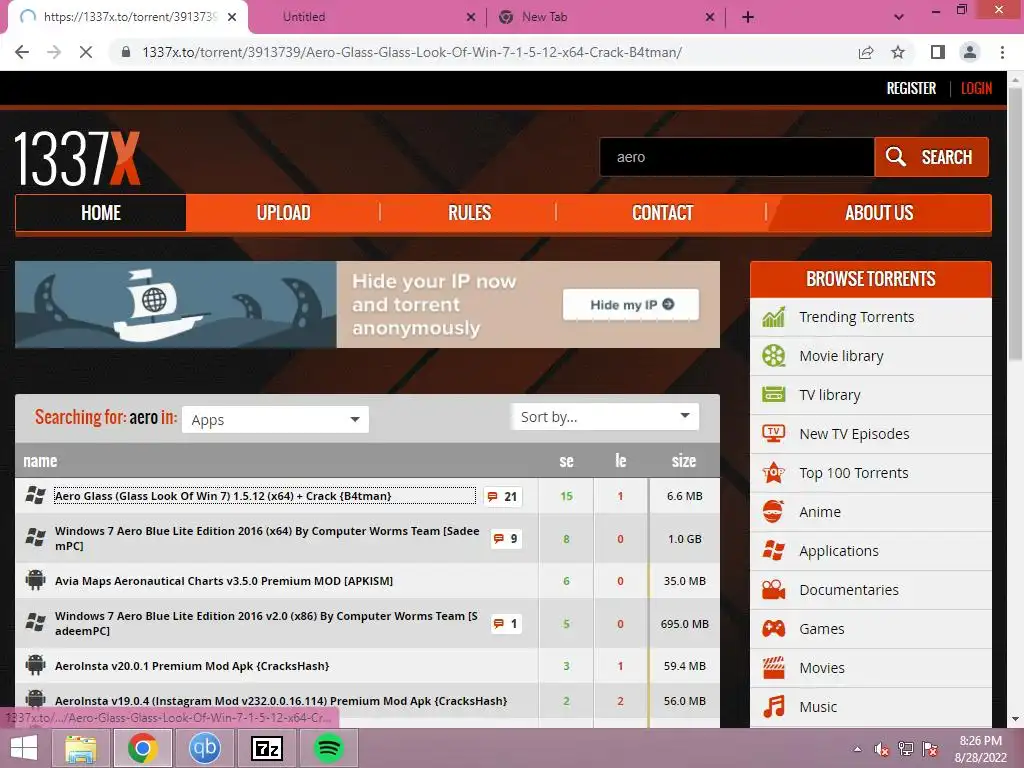This screenshot has width=1024, height=768.
Task: Click the Android icon beside Avia Maps torrent
Action: pyautogui.click(x=35, y=580)
